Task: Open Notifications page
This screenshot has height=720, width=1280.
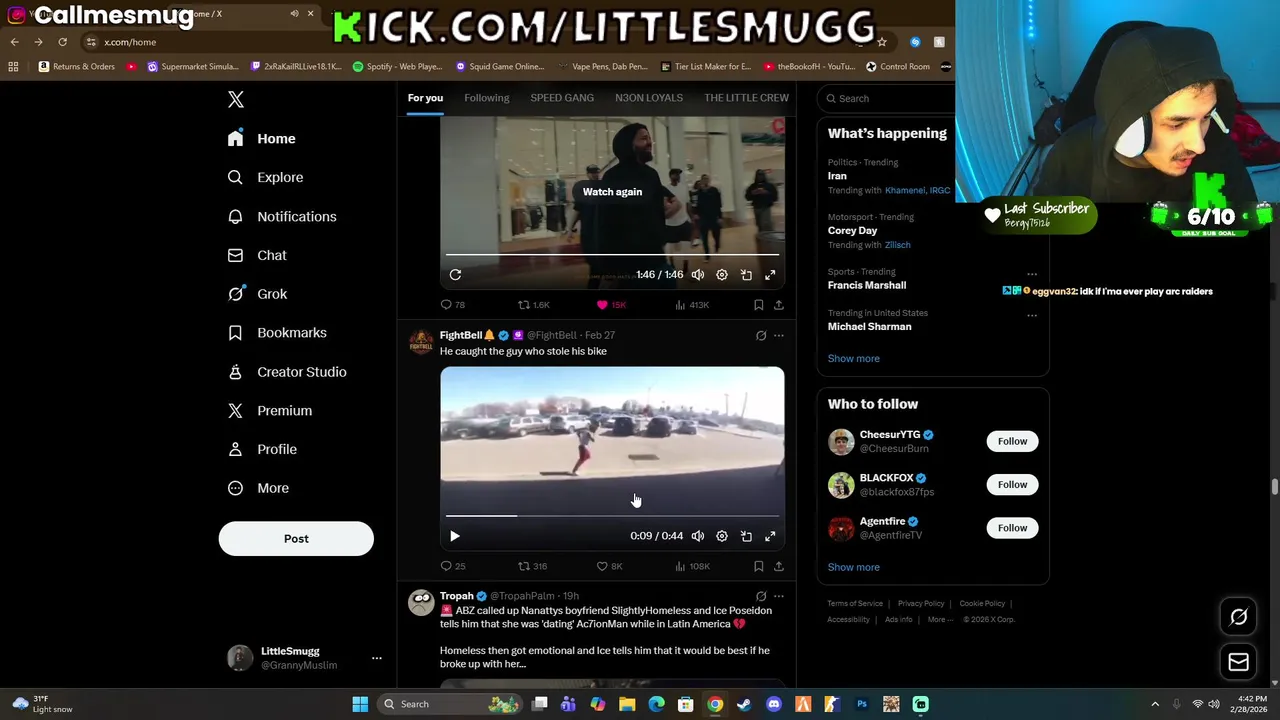Action: point(282,216)
